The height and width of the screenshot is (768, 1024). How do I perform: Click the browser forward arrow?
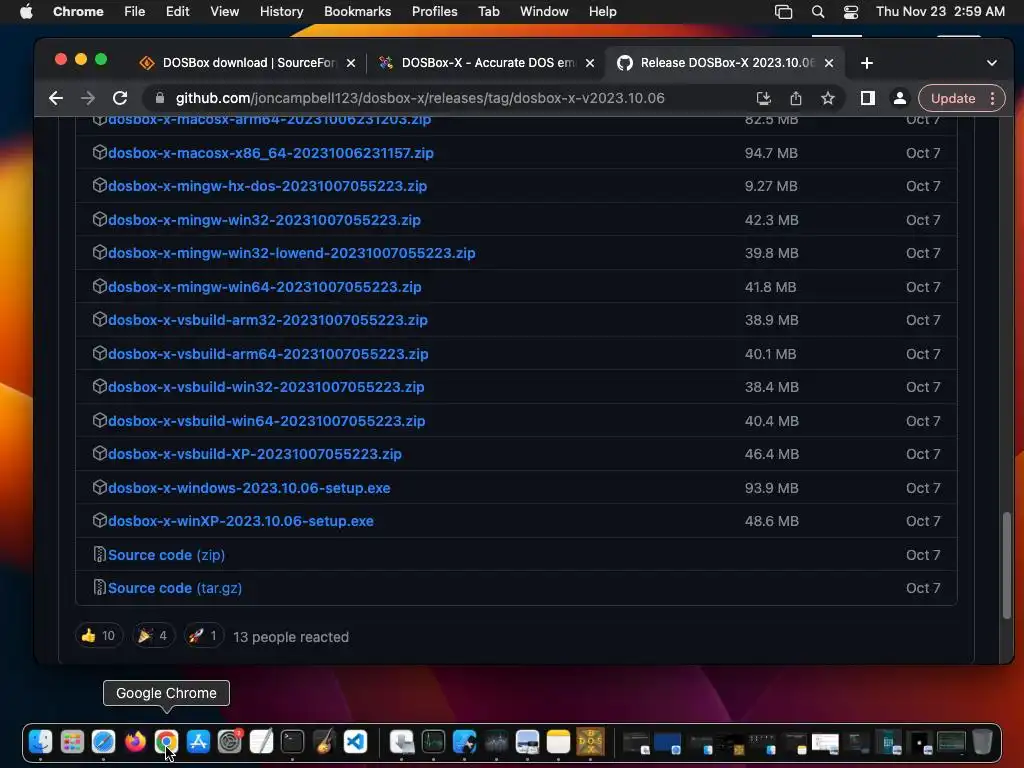pyautogui.click(x=88, y=98)
